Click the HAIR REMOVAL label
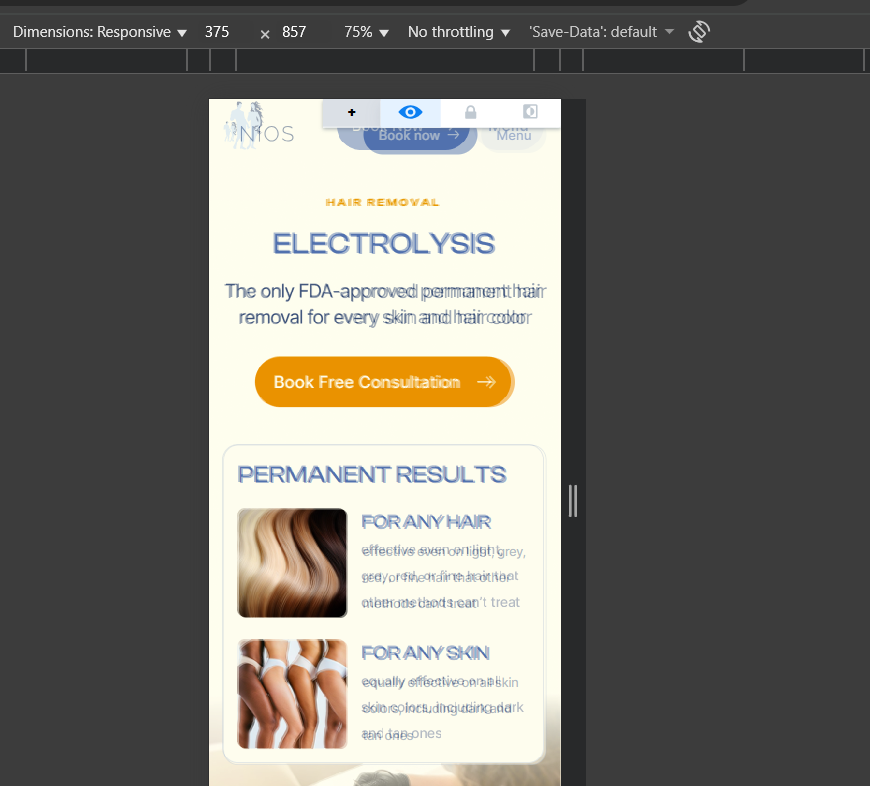Screen dimensions: 870x786 click(x=382, y=202)
